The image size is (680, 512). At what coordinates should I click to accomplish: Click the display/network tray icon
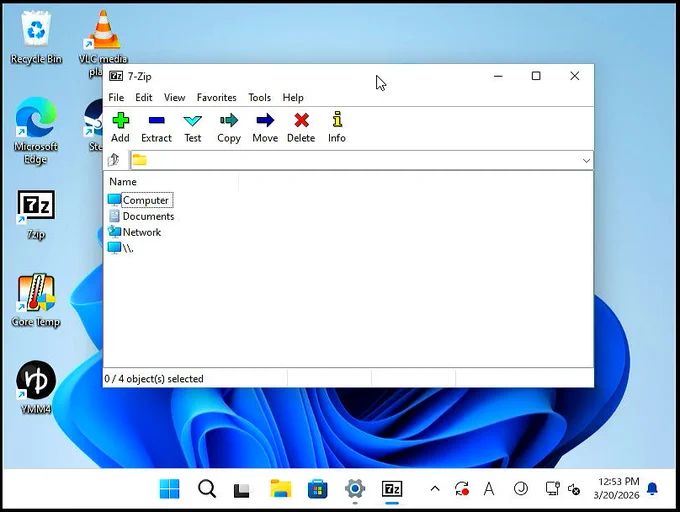[x=552, y=489]
